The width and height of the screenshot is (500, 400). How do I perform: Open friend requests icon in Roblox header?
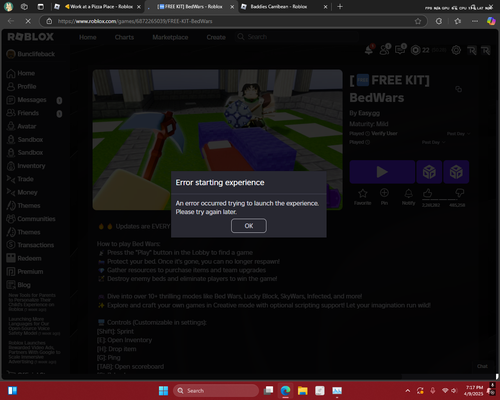point(385,50)
